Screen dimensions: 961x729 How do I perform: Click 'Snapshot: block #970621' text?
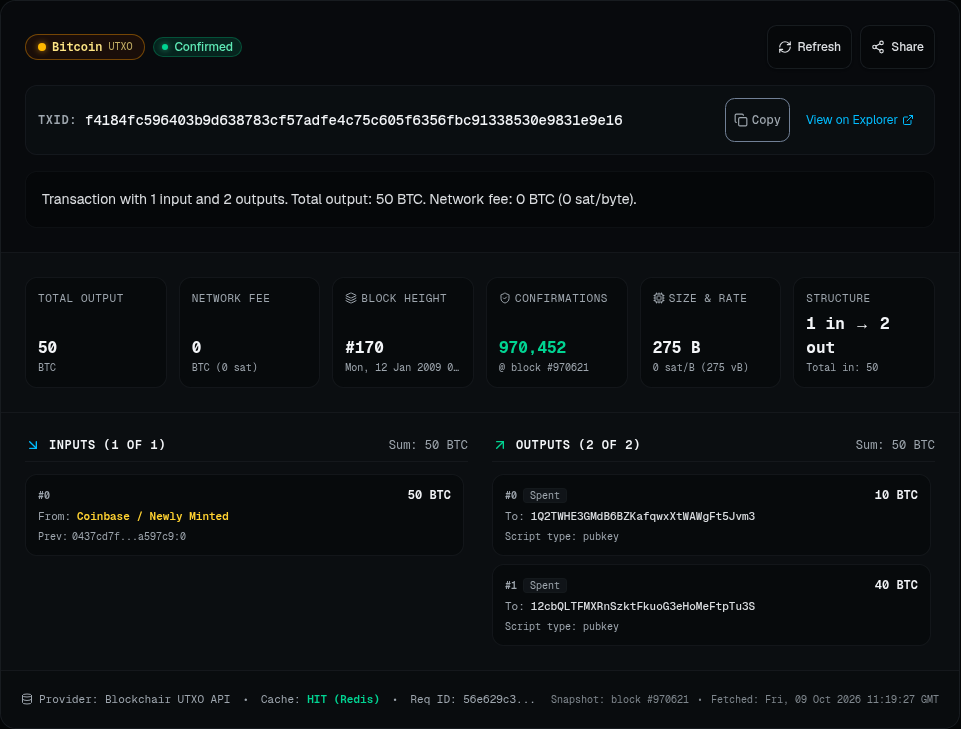pos(620,699)
